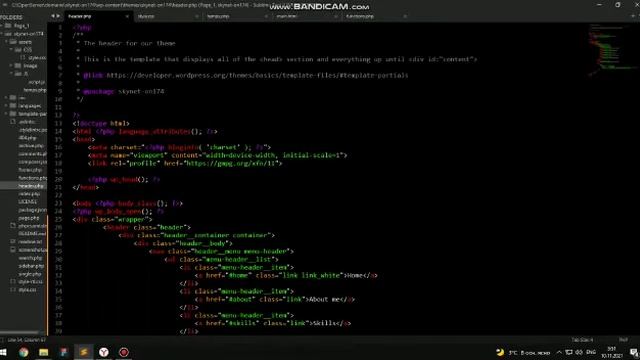Click the Line 34, Column 67 status text

27,340
